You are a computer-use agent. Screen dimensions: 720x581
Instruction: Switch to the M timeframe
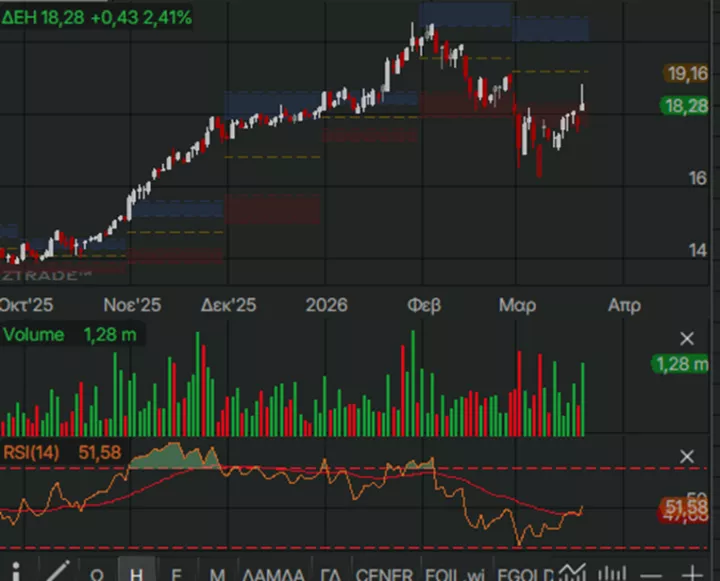tap(216, 574)
